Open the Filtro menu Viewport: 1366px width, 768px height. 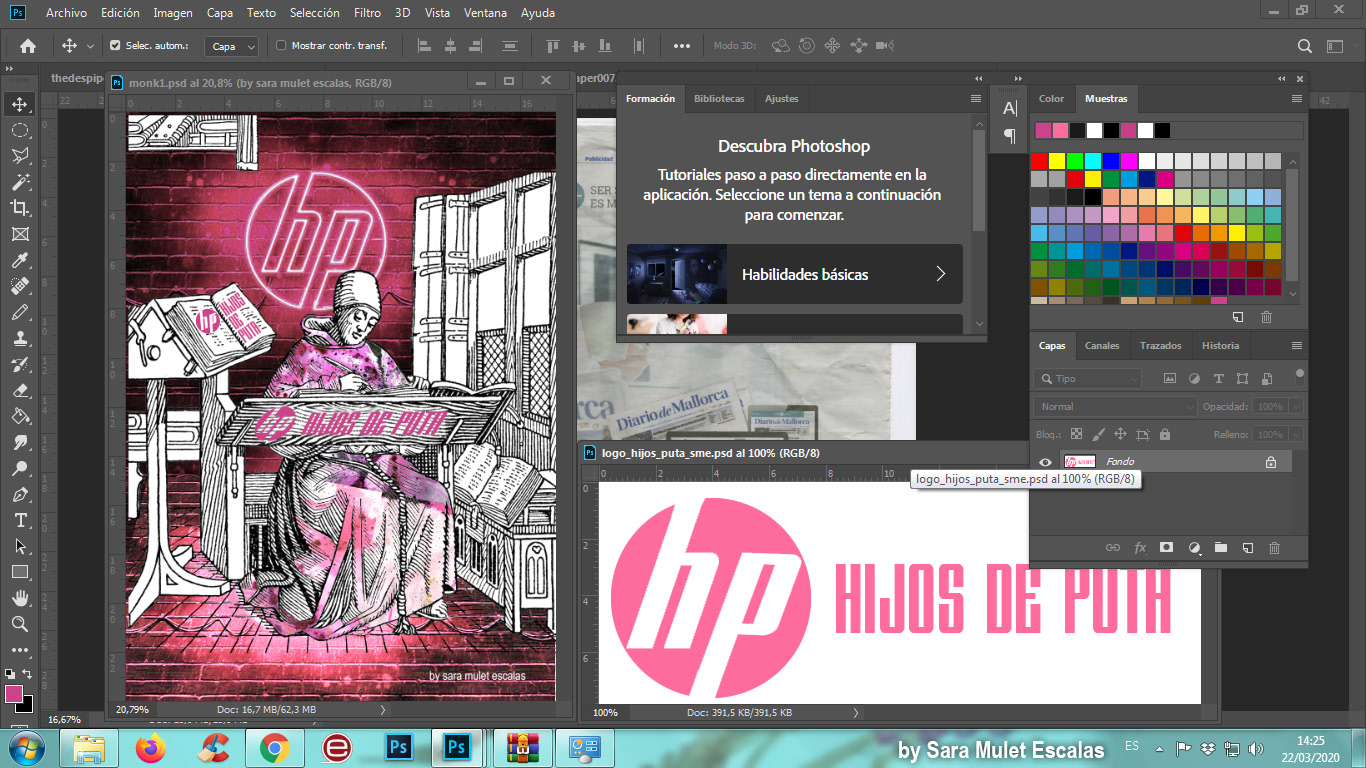coord(367,13)
